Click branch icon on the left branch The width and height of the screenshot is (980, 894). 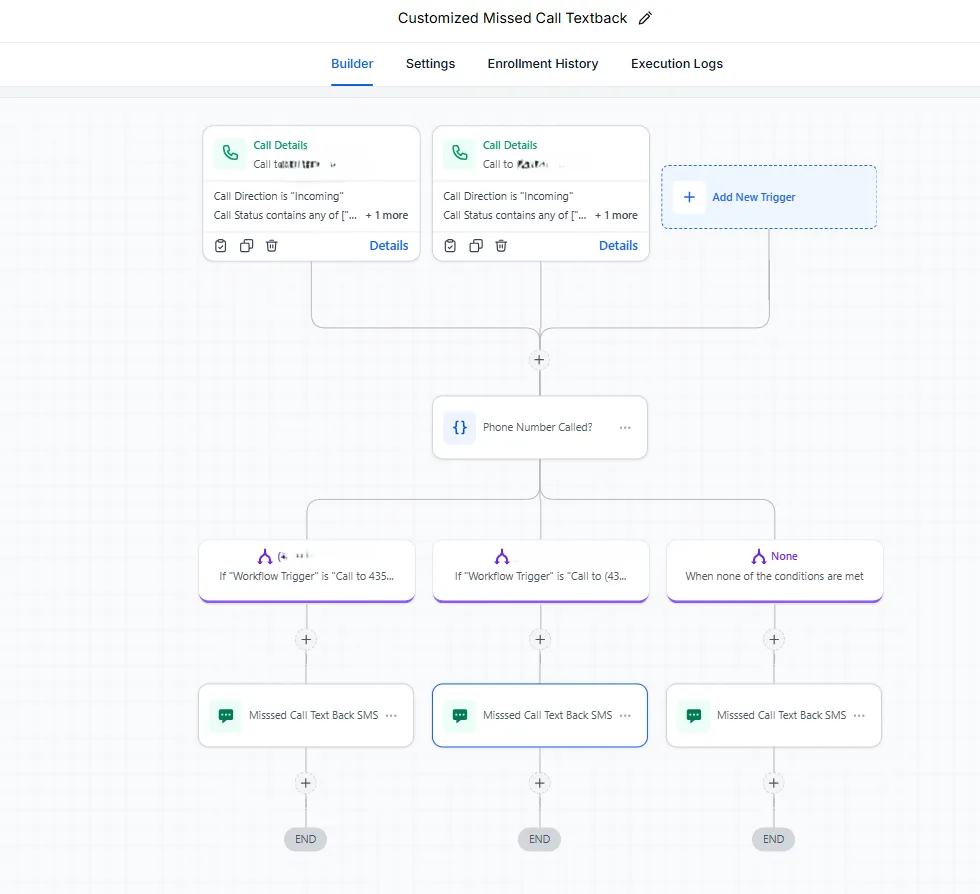[x=265, y=556]
